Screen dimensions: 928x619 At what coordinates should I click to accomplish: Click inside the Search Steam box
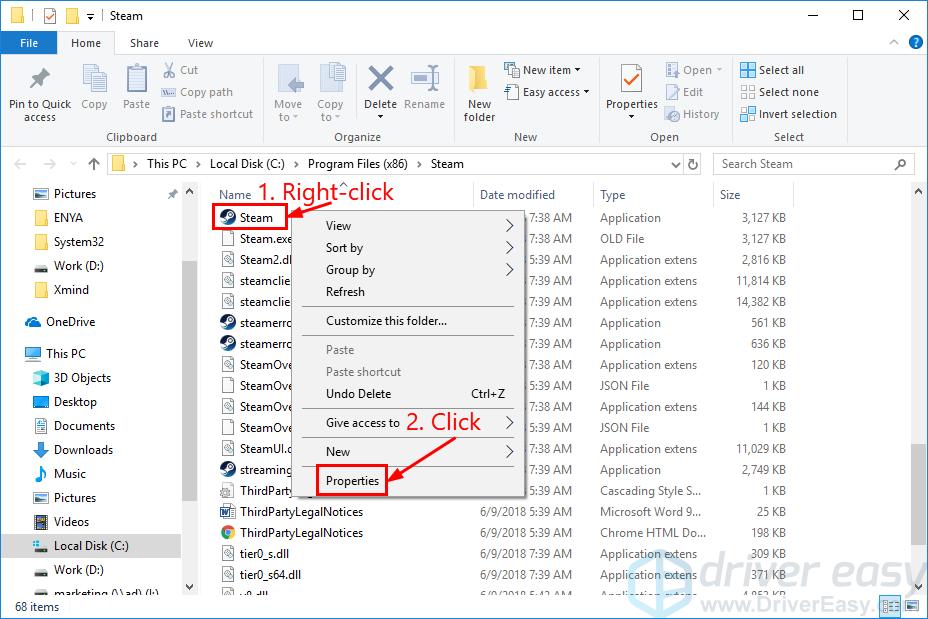click(x=800, y=163)
